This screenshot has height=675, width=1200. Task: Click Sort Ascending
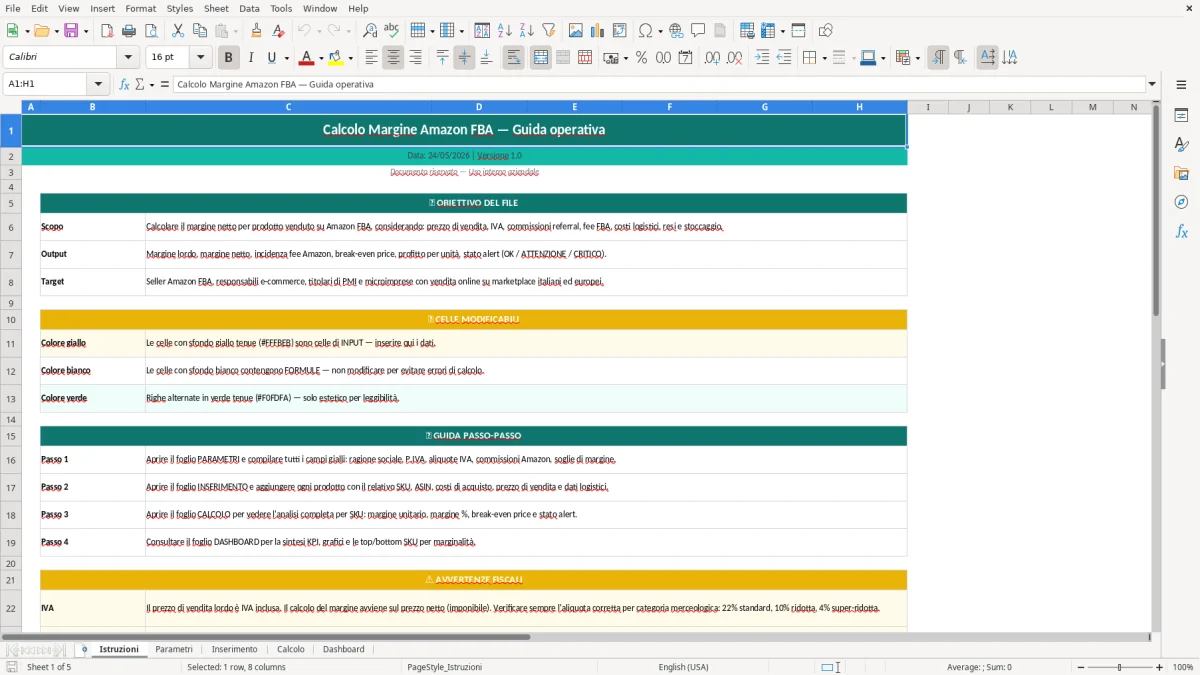[505, 31]
